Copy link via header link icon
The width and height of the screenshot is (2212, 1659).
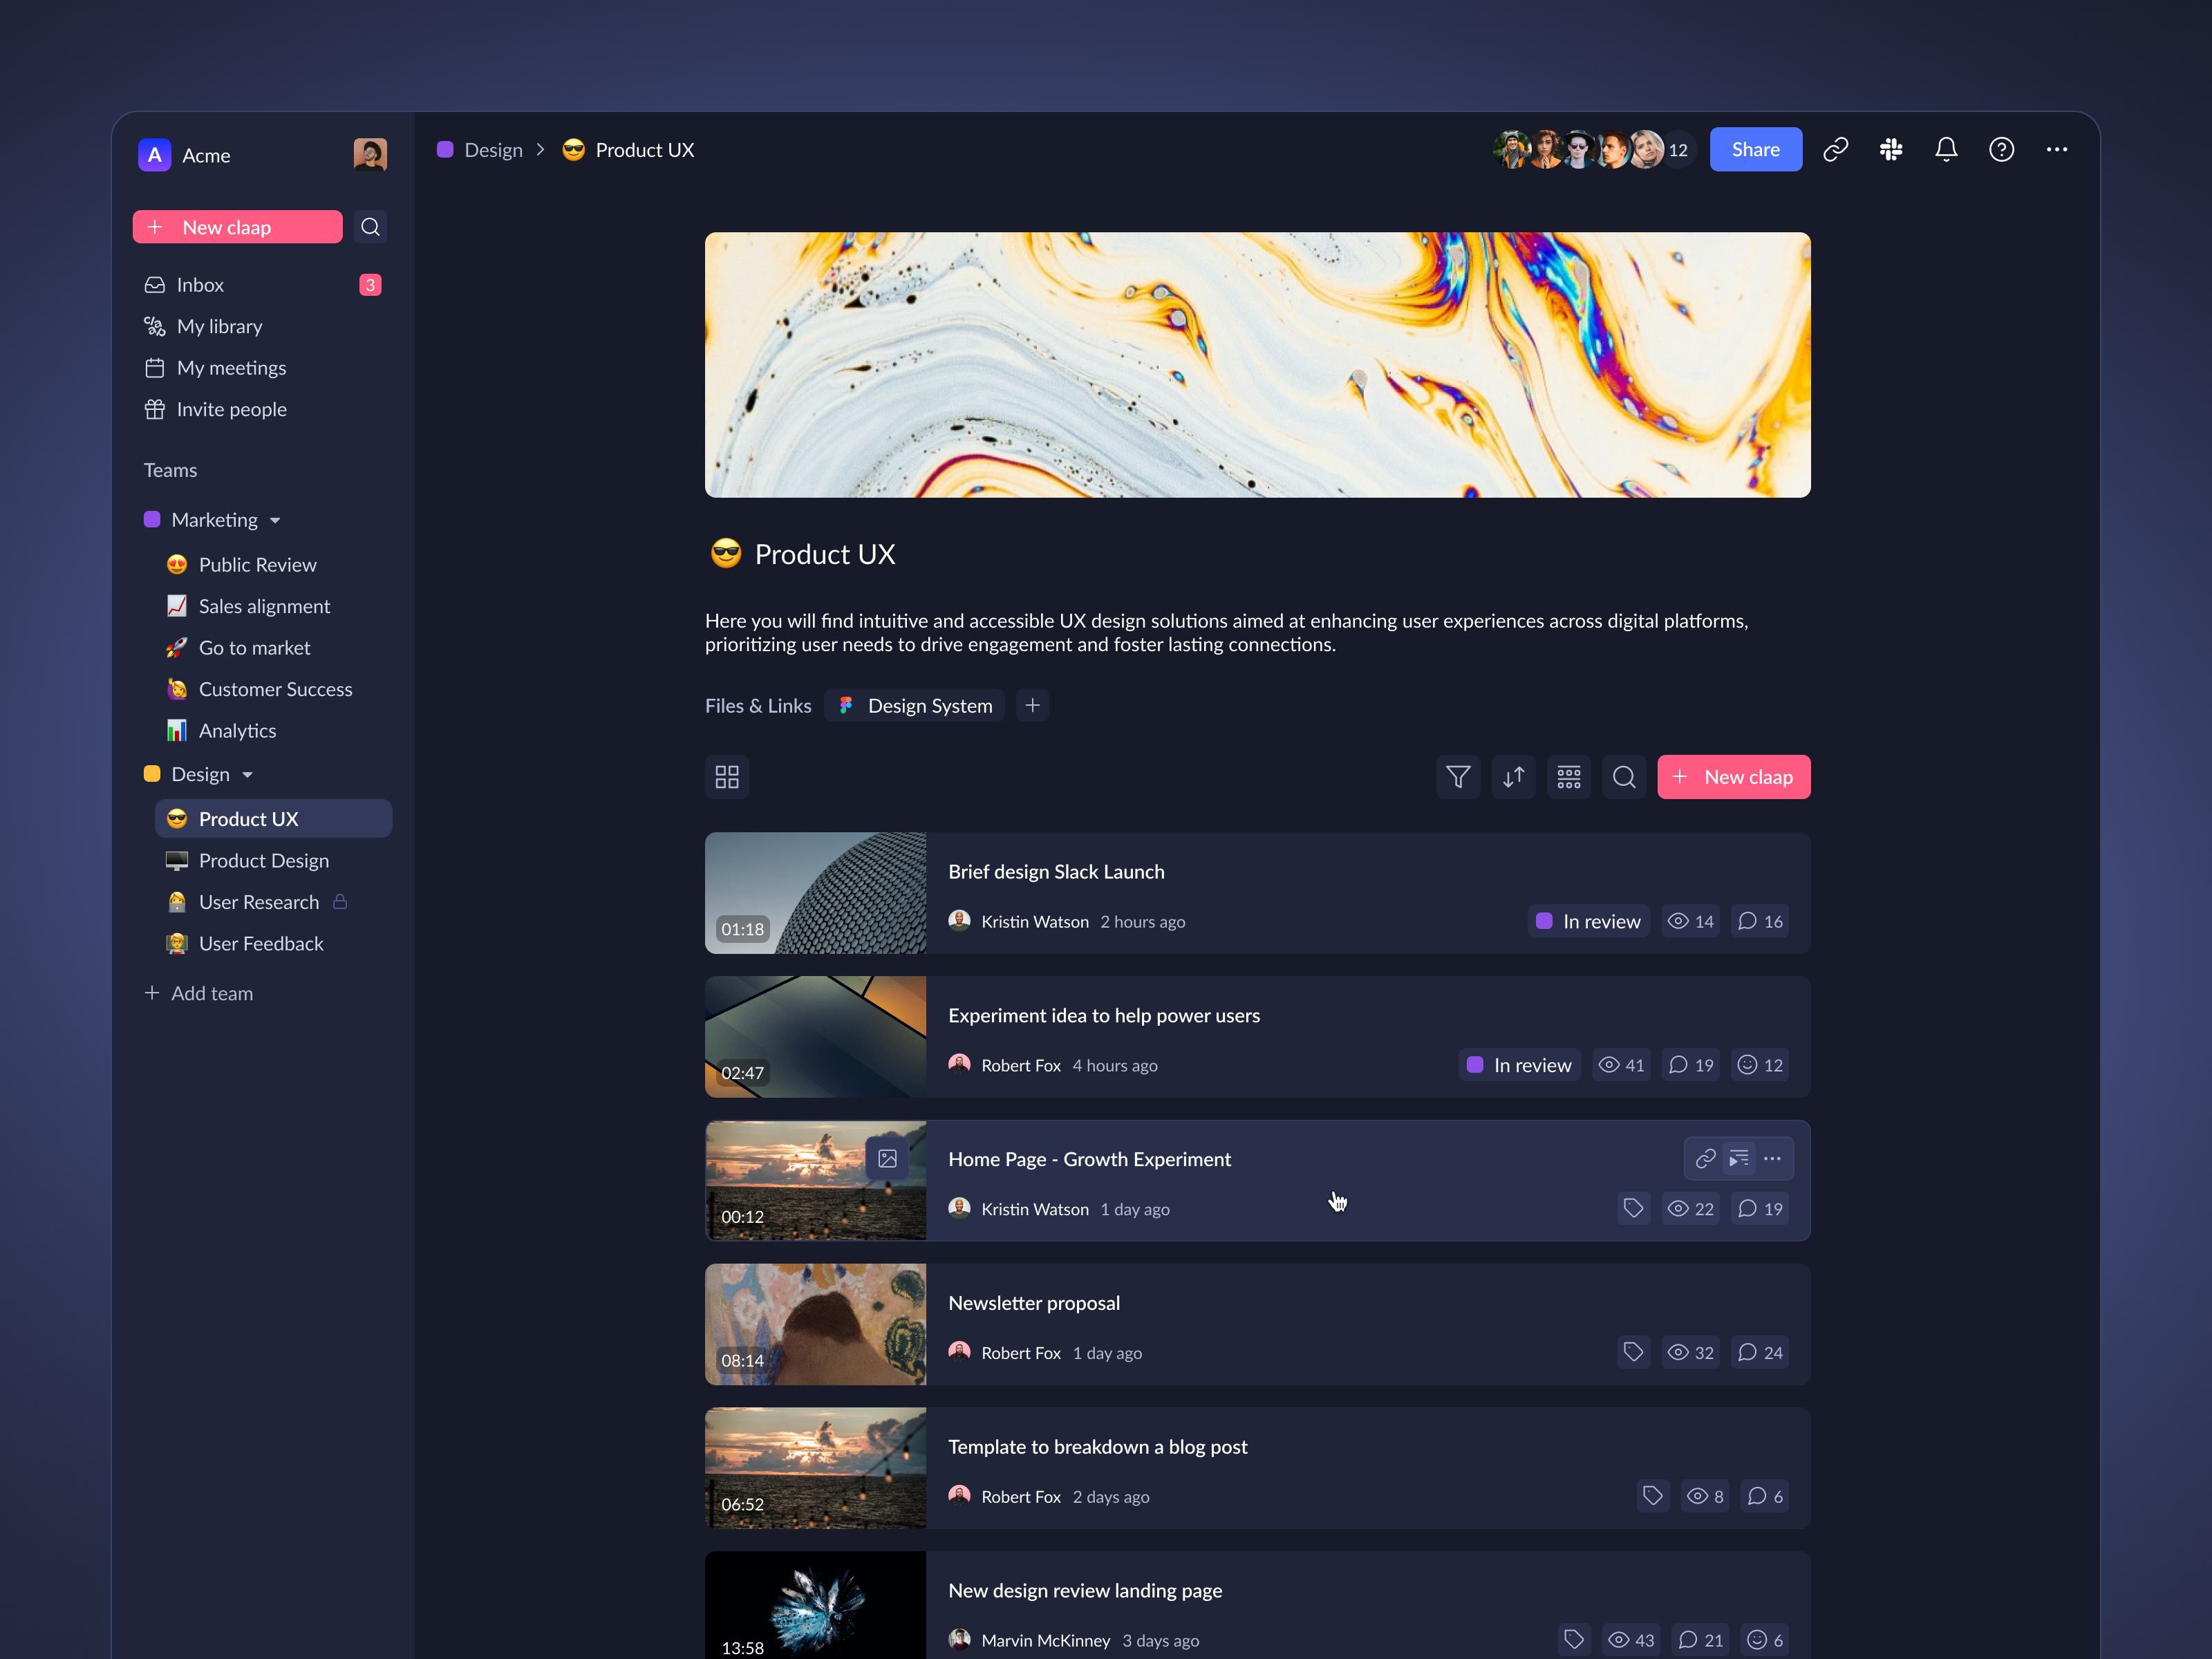1835,150
